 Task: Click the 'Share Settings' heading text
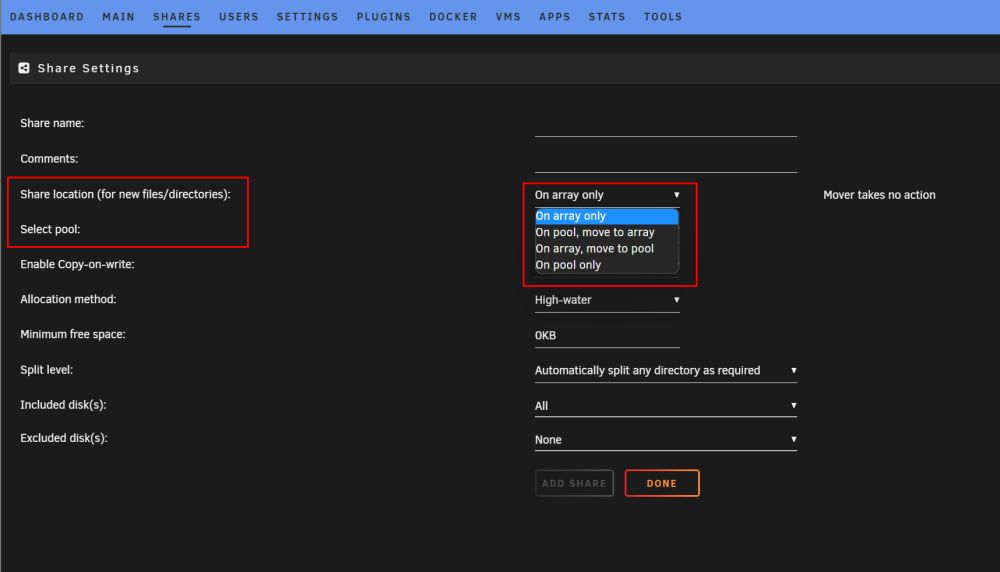tap(88, 68)
